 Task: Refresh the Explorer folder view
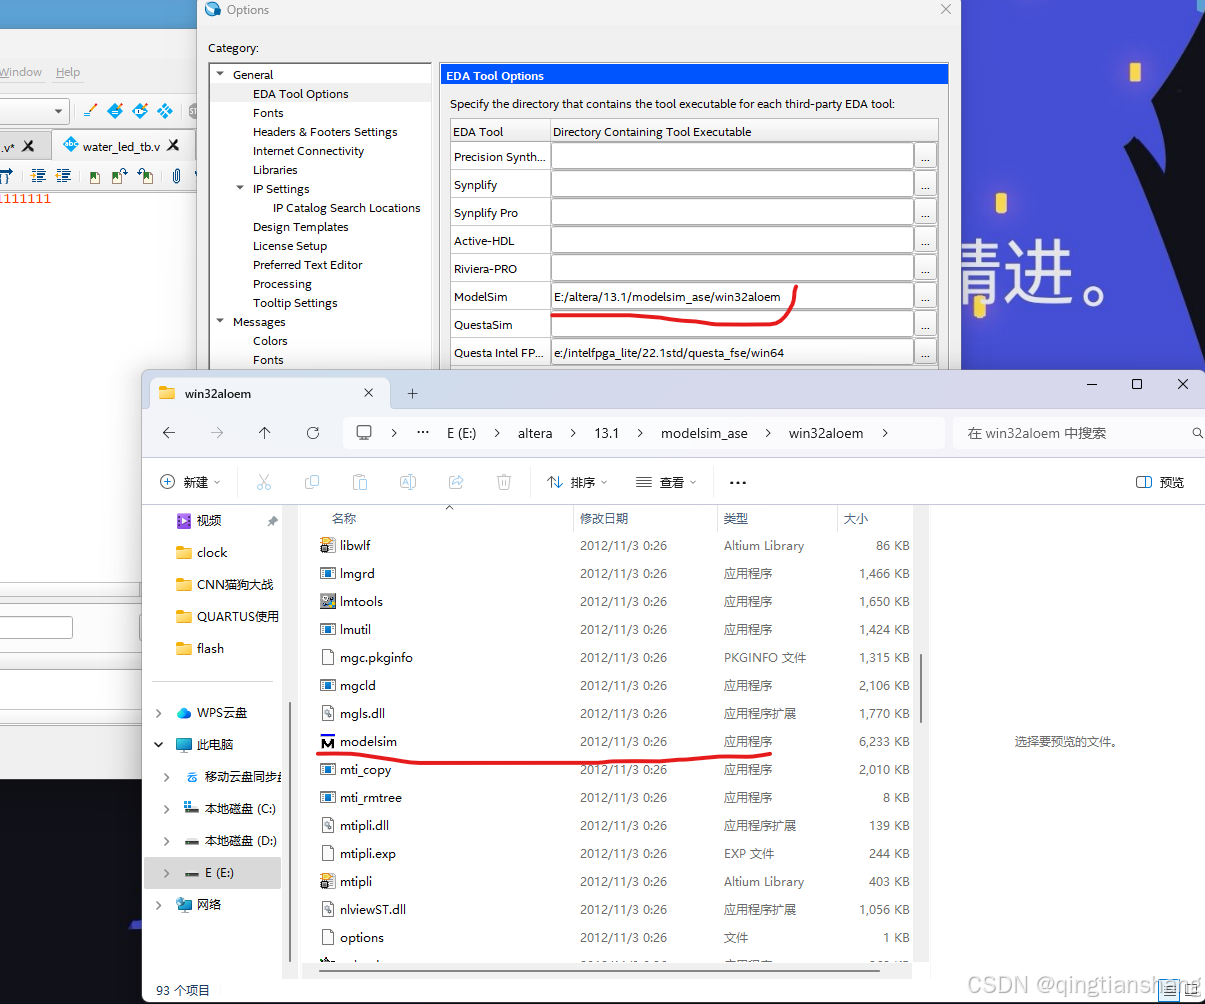(x=313, y=433)
